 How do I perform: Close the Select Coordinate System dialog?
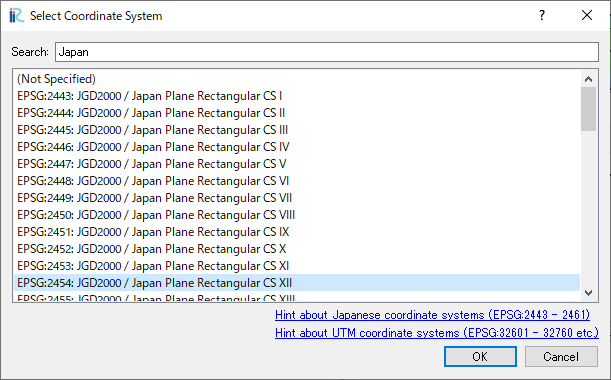pyautogui.click(x=587, y=16)
